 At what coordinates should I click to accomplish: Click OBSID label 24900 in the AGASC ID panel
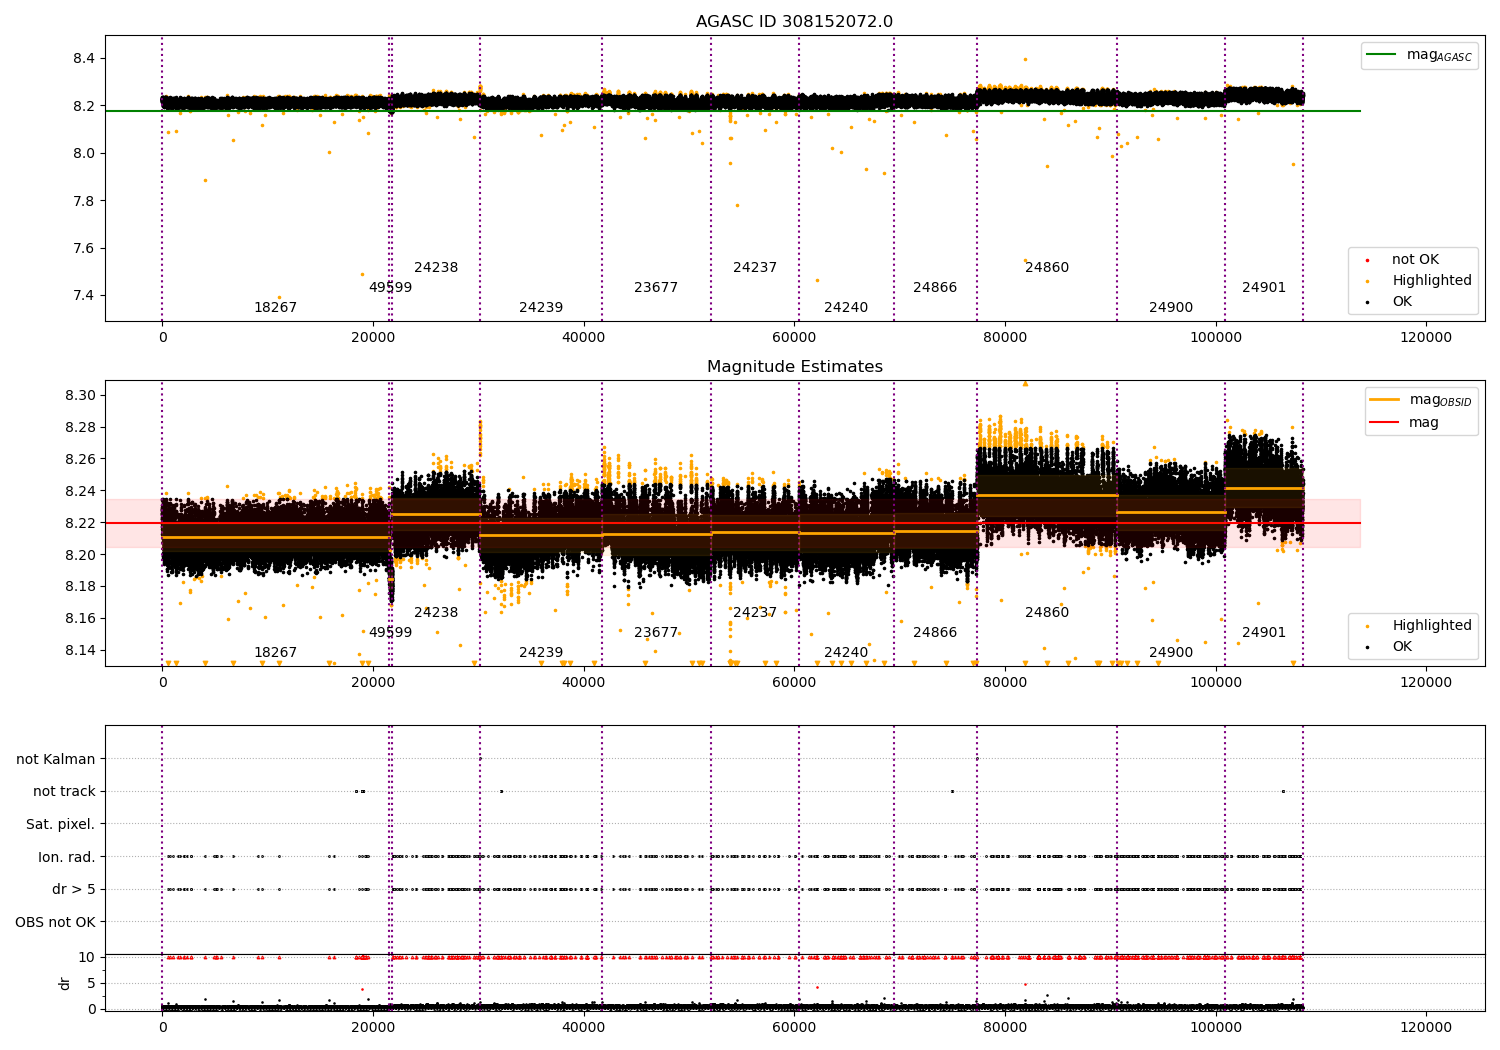(x=1171, y=307)
